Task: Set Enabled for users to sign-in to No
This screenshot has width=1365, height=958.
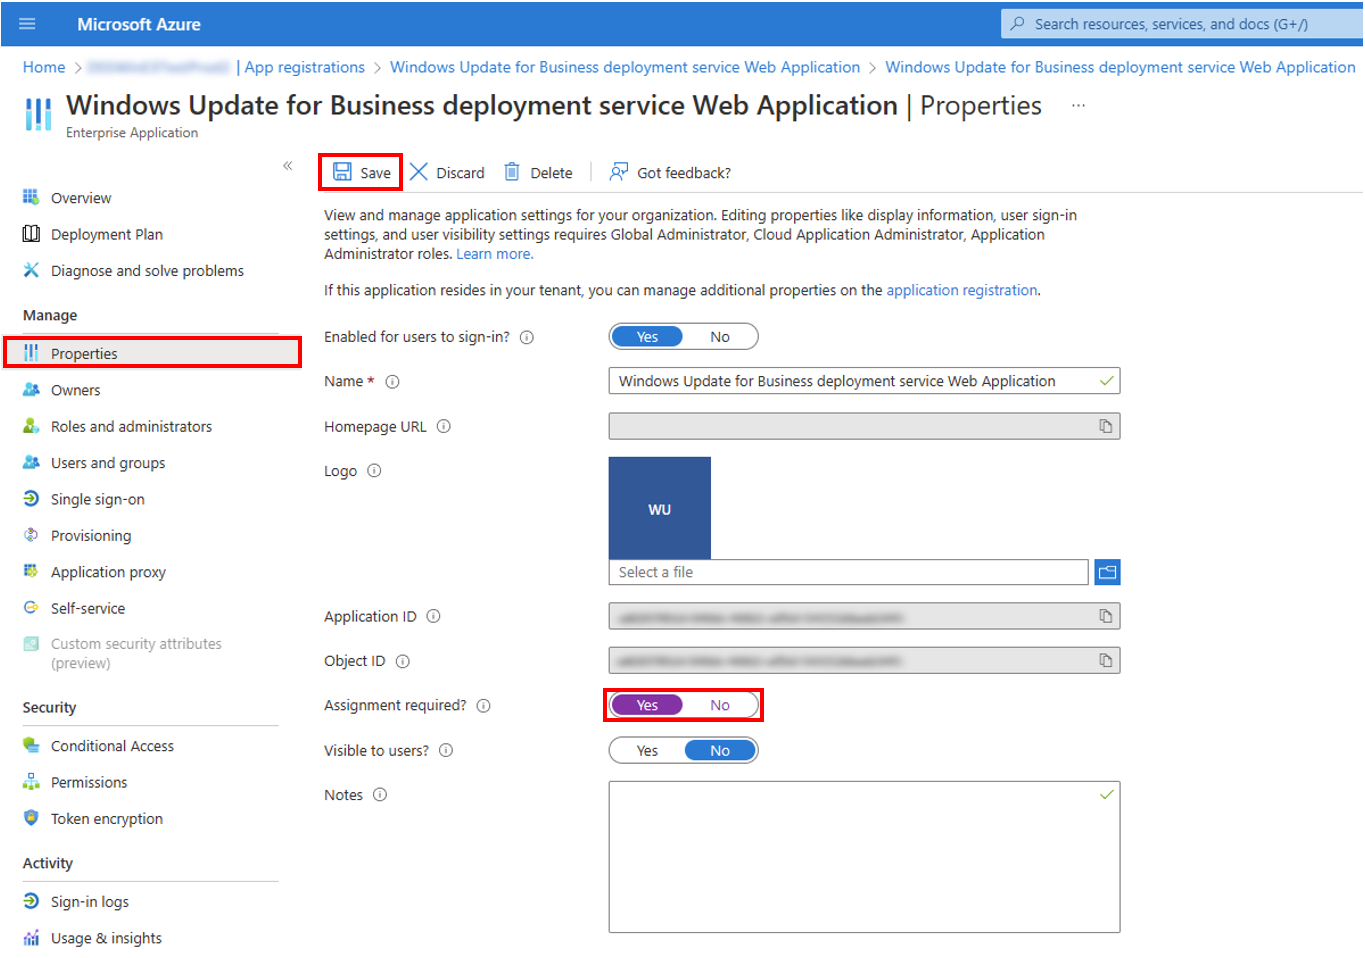Action: 720,337
